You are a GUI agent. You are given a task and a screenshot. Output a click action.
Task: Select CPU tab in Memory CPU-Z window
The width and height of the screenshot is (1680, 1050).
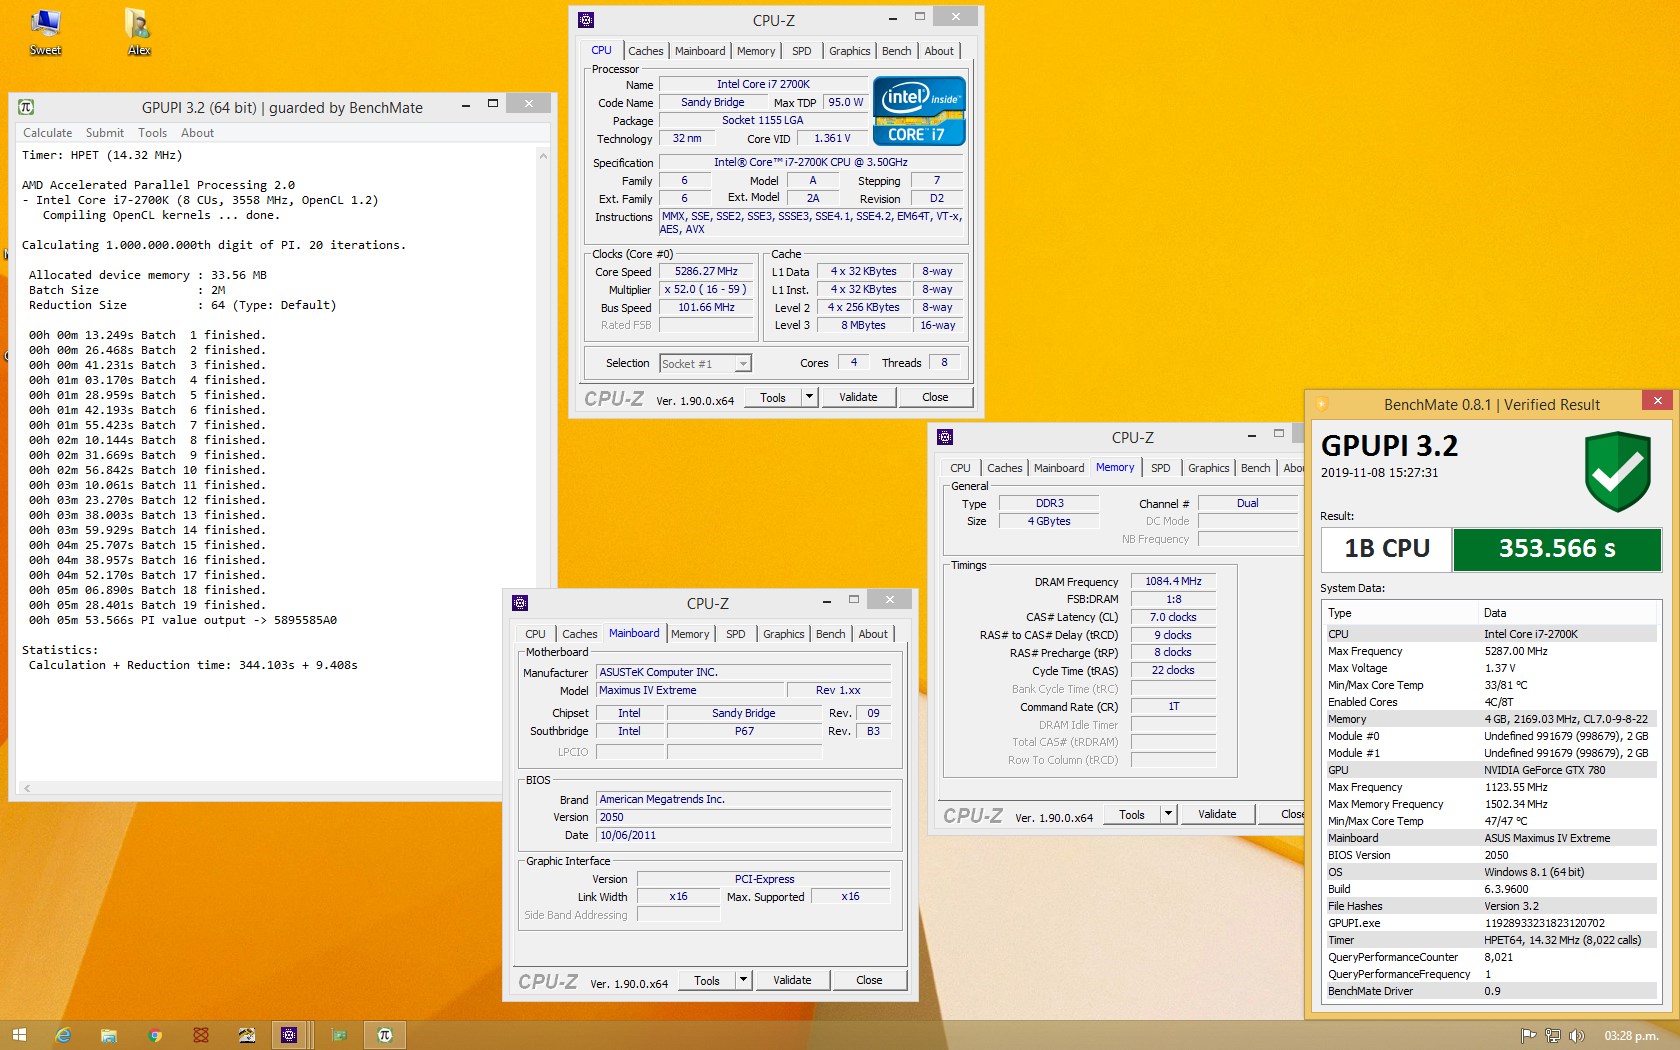(960, 468)
